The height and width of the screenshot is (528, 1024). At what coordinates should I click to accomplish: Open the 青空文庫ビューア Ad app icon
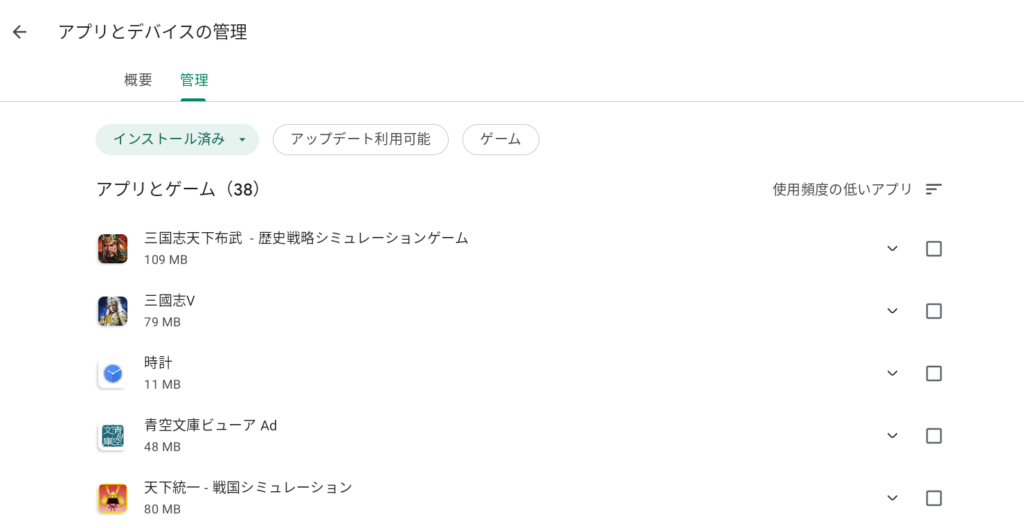click(x=112, y=436)
